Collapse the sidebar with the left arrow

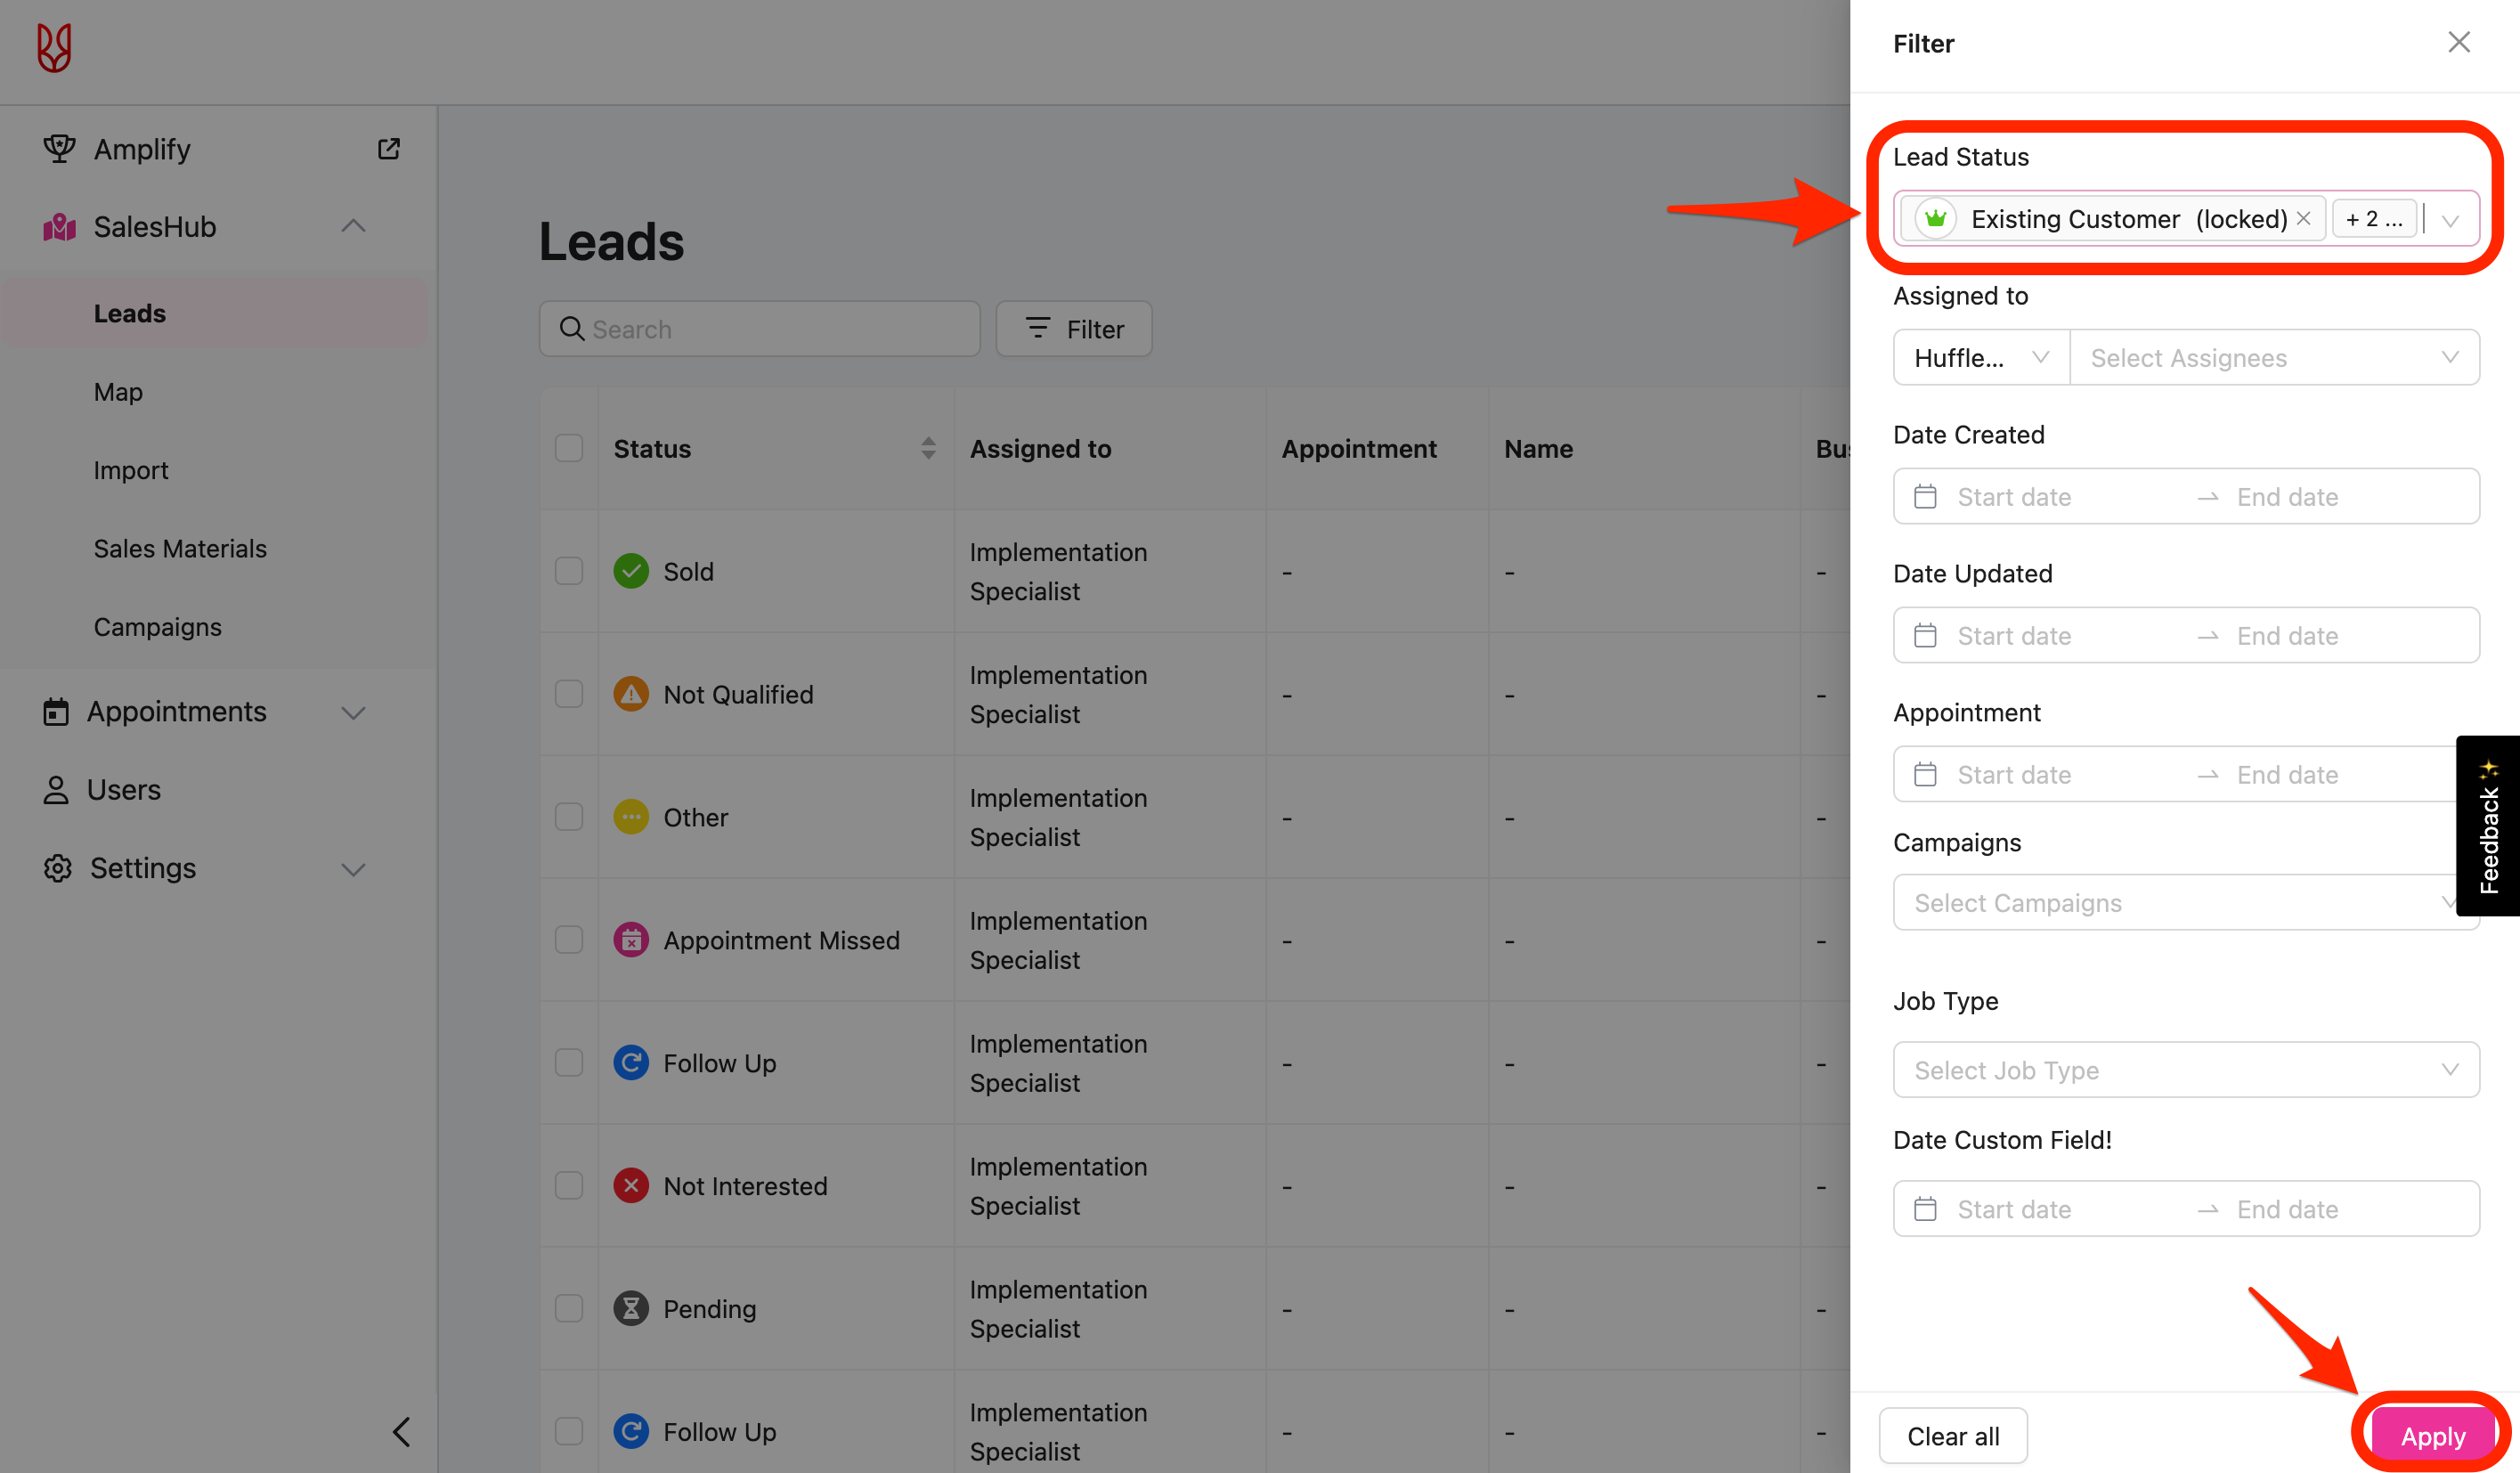(x=401, y=1432)
